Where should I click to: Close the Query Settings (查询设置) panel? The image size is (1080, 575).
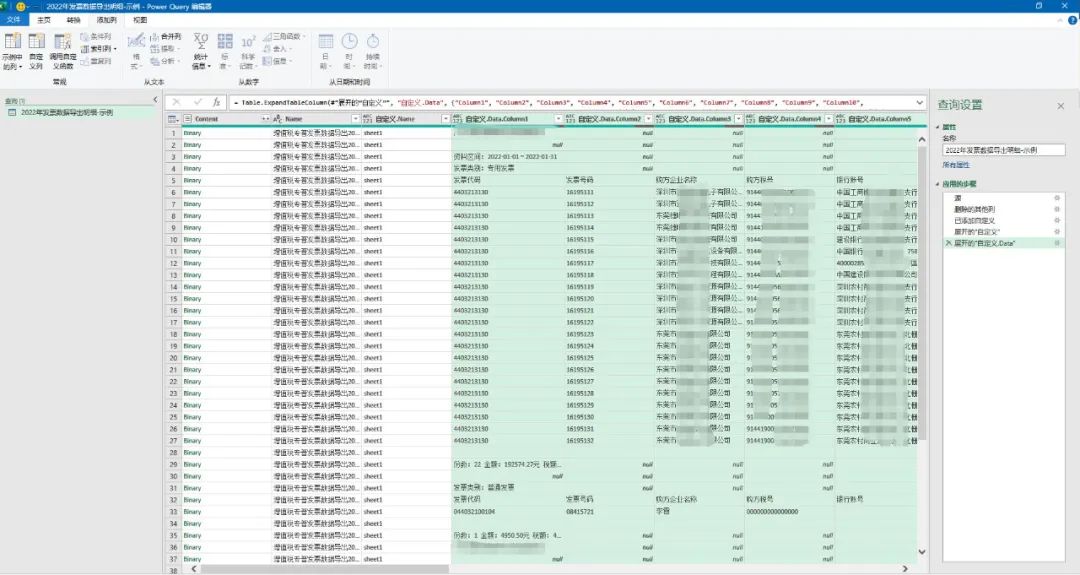(1061, 106)
